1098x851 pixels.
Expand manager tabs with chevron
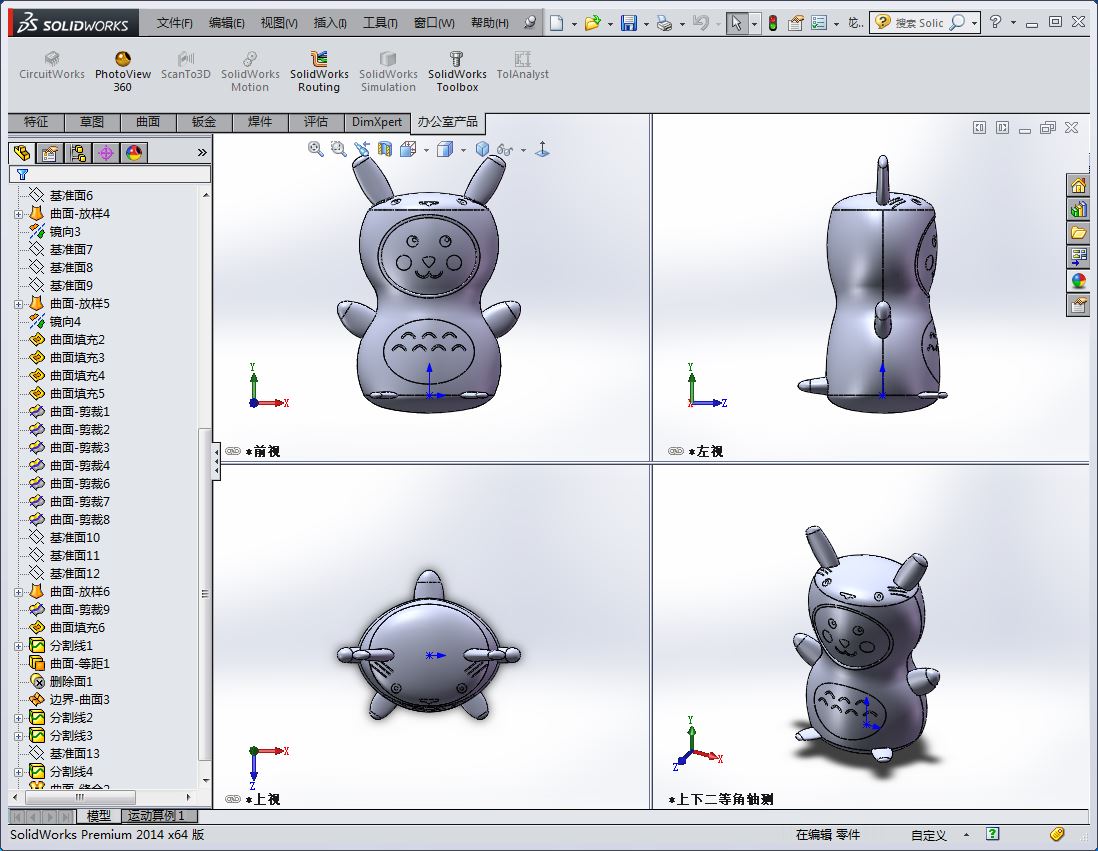(202, 153)
